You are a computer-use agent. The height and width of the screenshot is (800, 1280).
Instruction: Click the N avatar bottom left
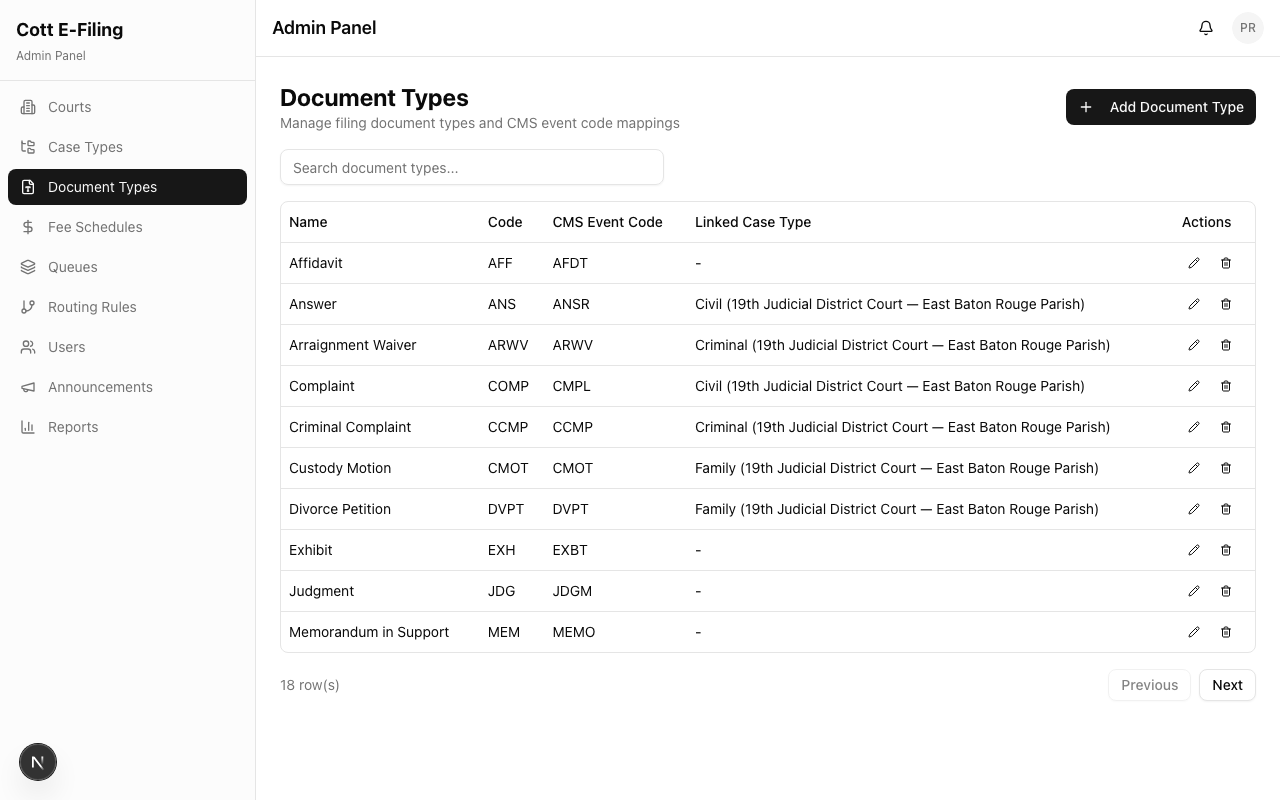click(x=38, y=762)
